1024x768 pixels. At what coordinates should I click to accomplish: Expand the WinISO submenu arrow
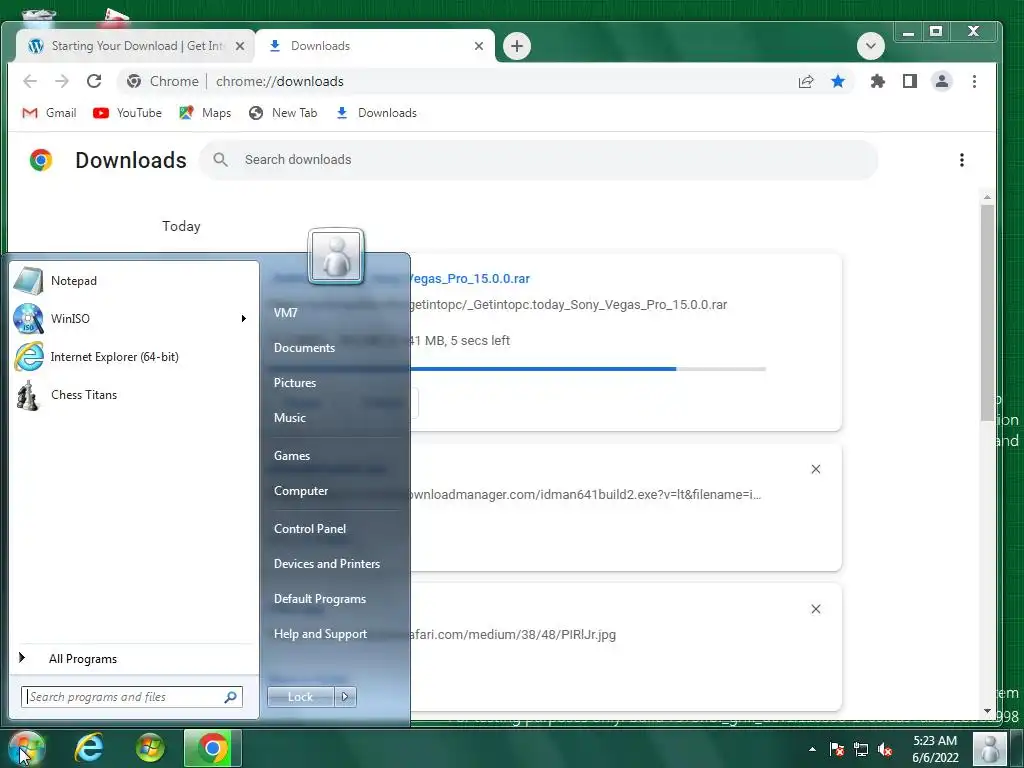pyautogui.click(x=244, y=319)
